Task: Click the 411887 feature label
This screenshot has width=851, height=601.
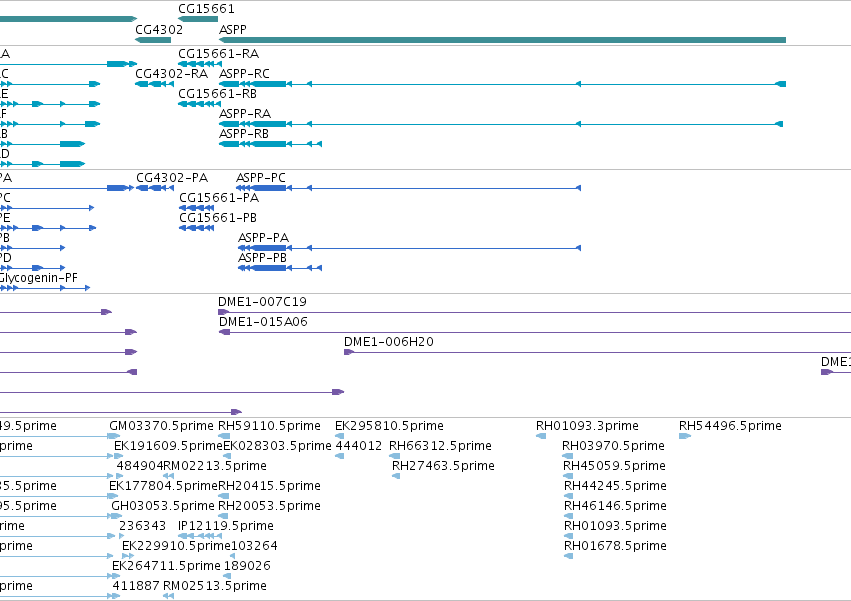Action: point(136,586)
